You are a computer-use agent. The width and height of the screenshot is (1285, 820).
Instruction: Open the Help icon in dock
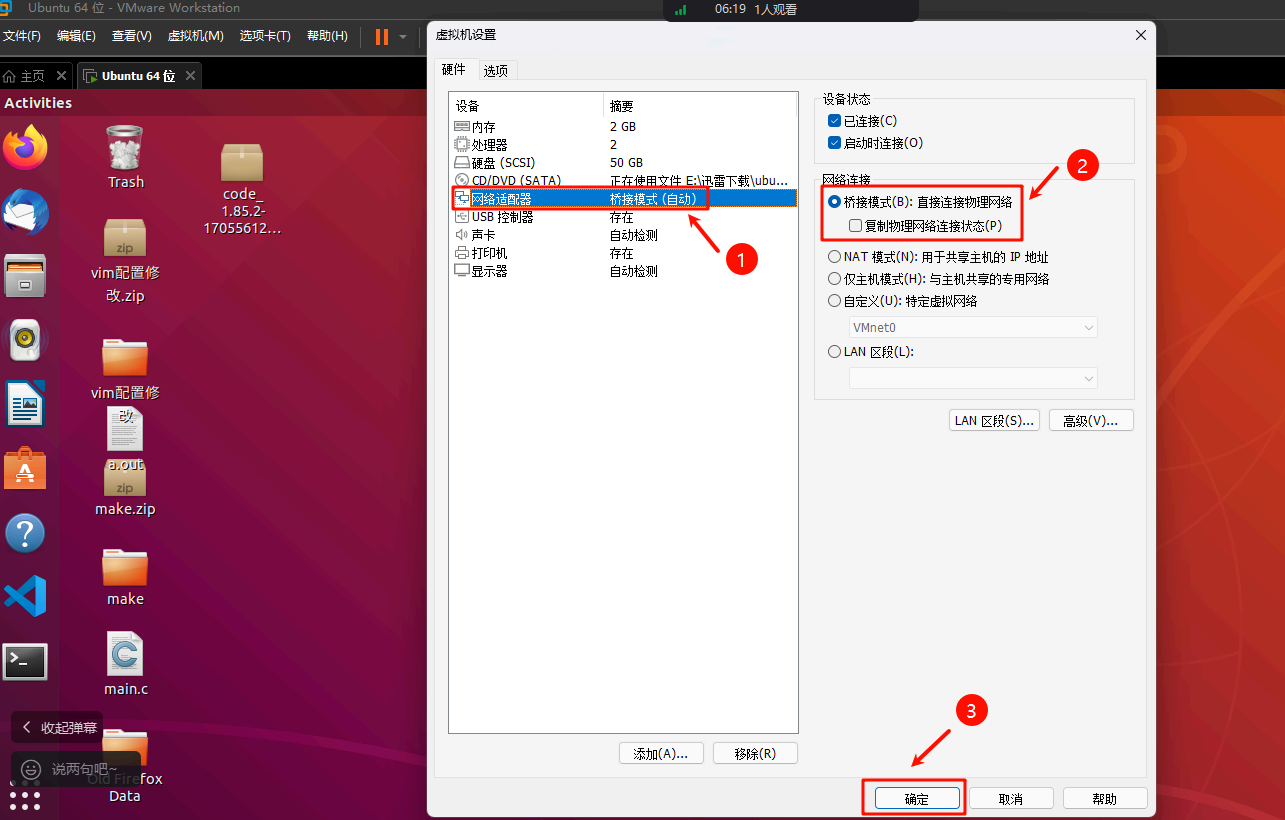[x=25, y=533]
